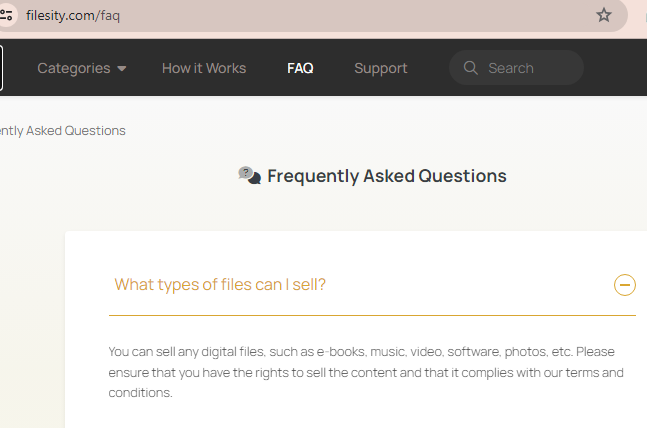This screenshot has height=428, width=647.
Task: Select the Categories menu label
Action: click(x=74, y=68)
